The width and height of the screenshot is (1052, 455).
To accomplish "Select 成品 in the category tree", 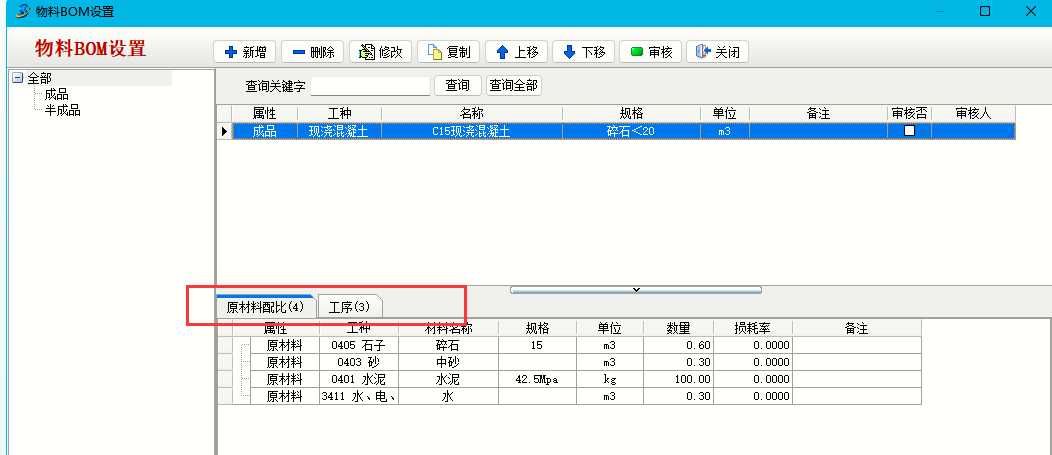I will pyautogui.click(x=56, y=94).
